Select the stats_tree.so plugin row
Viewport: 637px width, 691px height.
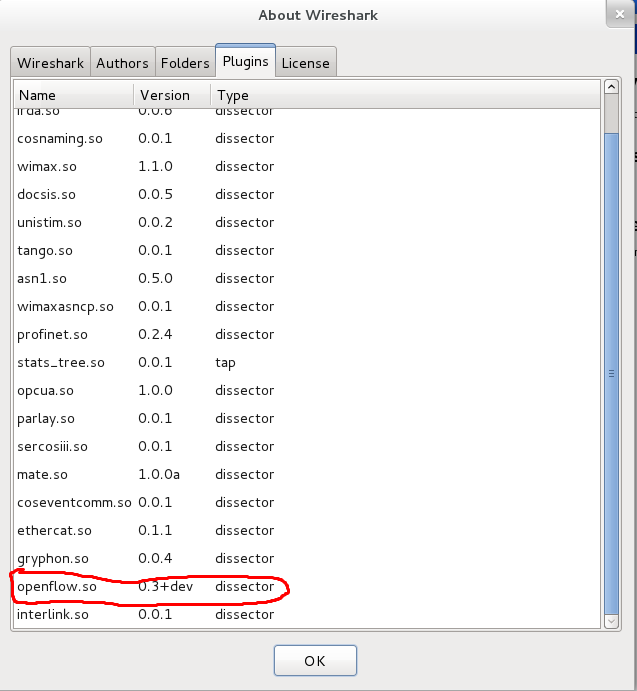[307, 362]
